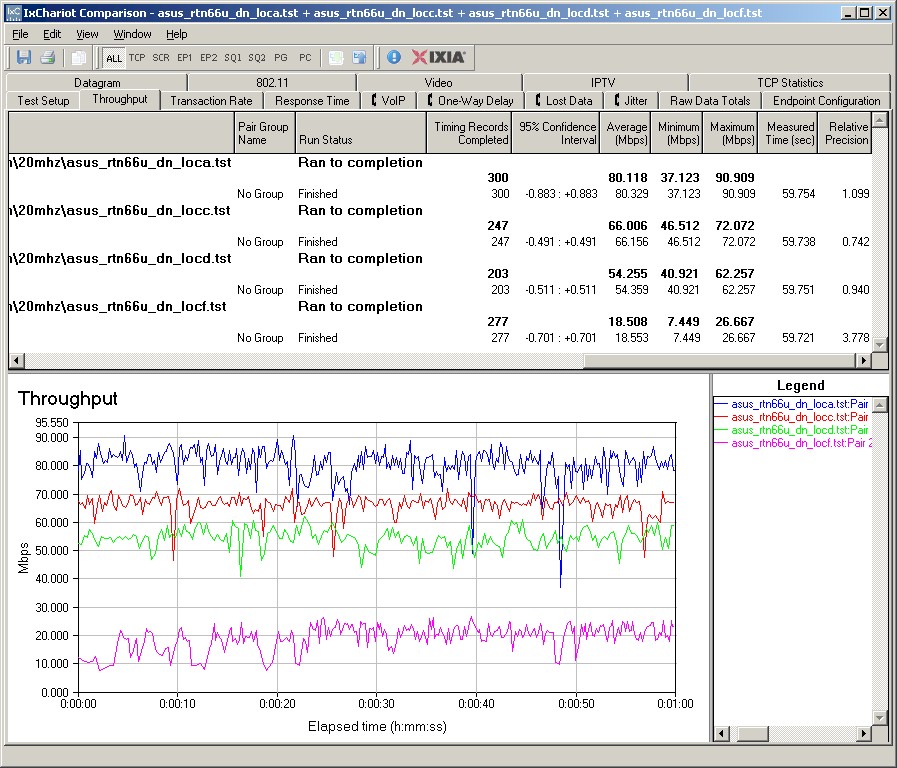Click the export chart icon with blue arrow
The height and width of the screenshot is (768, 897).
point(360,57)
